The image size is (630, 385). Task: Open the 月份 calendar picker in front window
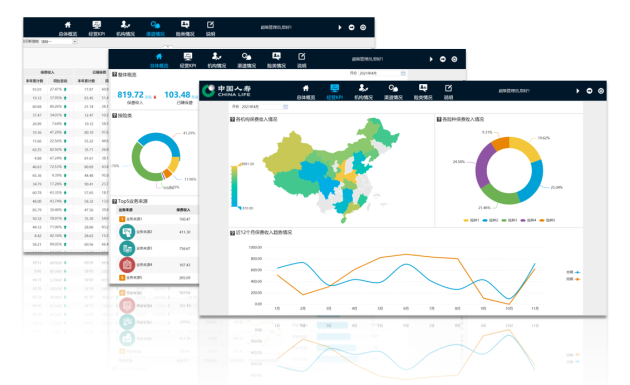tap(285, 106)
